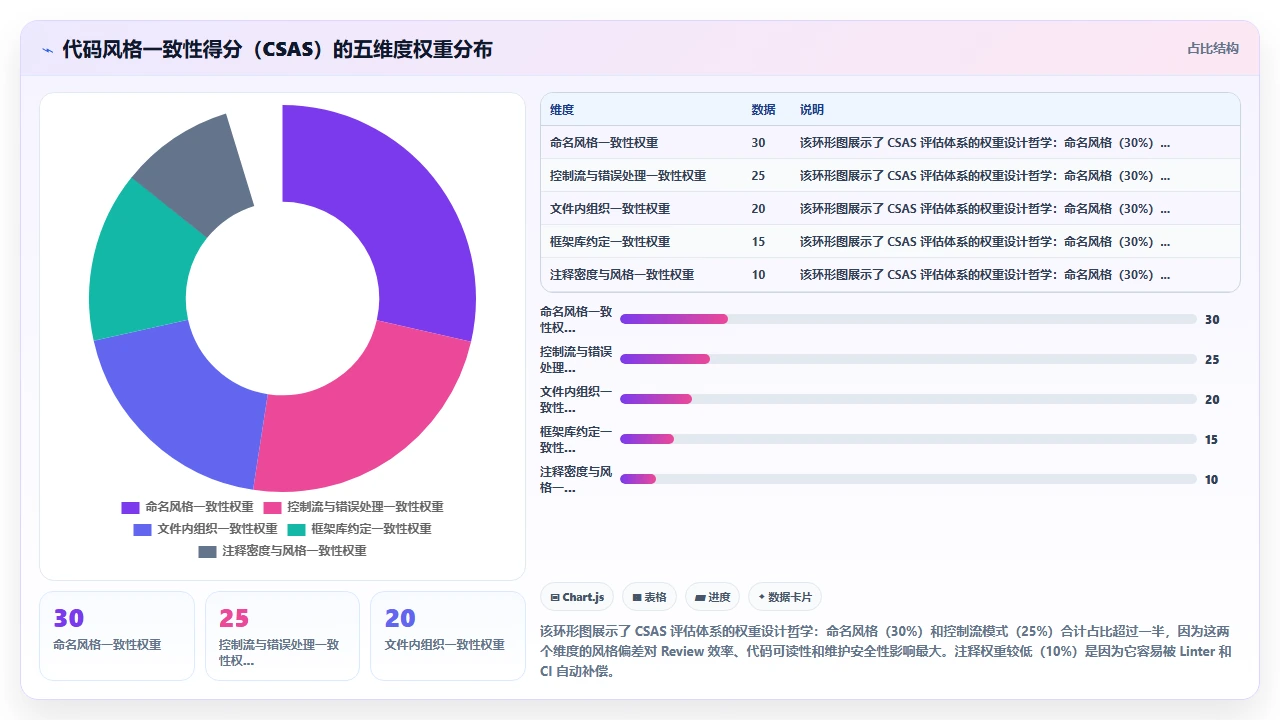Screen dimensions: 1280x720
Task: Click progress value 15 at bar end
Action: (x=1212, y=440)
